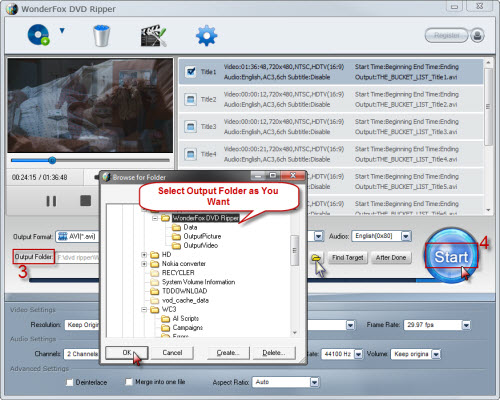Open the Load DVD dropdown arrow
The width and height of the screenshot is (500, 400).
coord(62,31)
